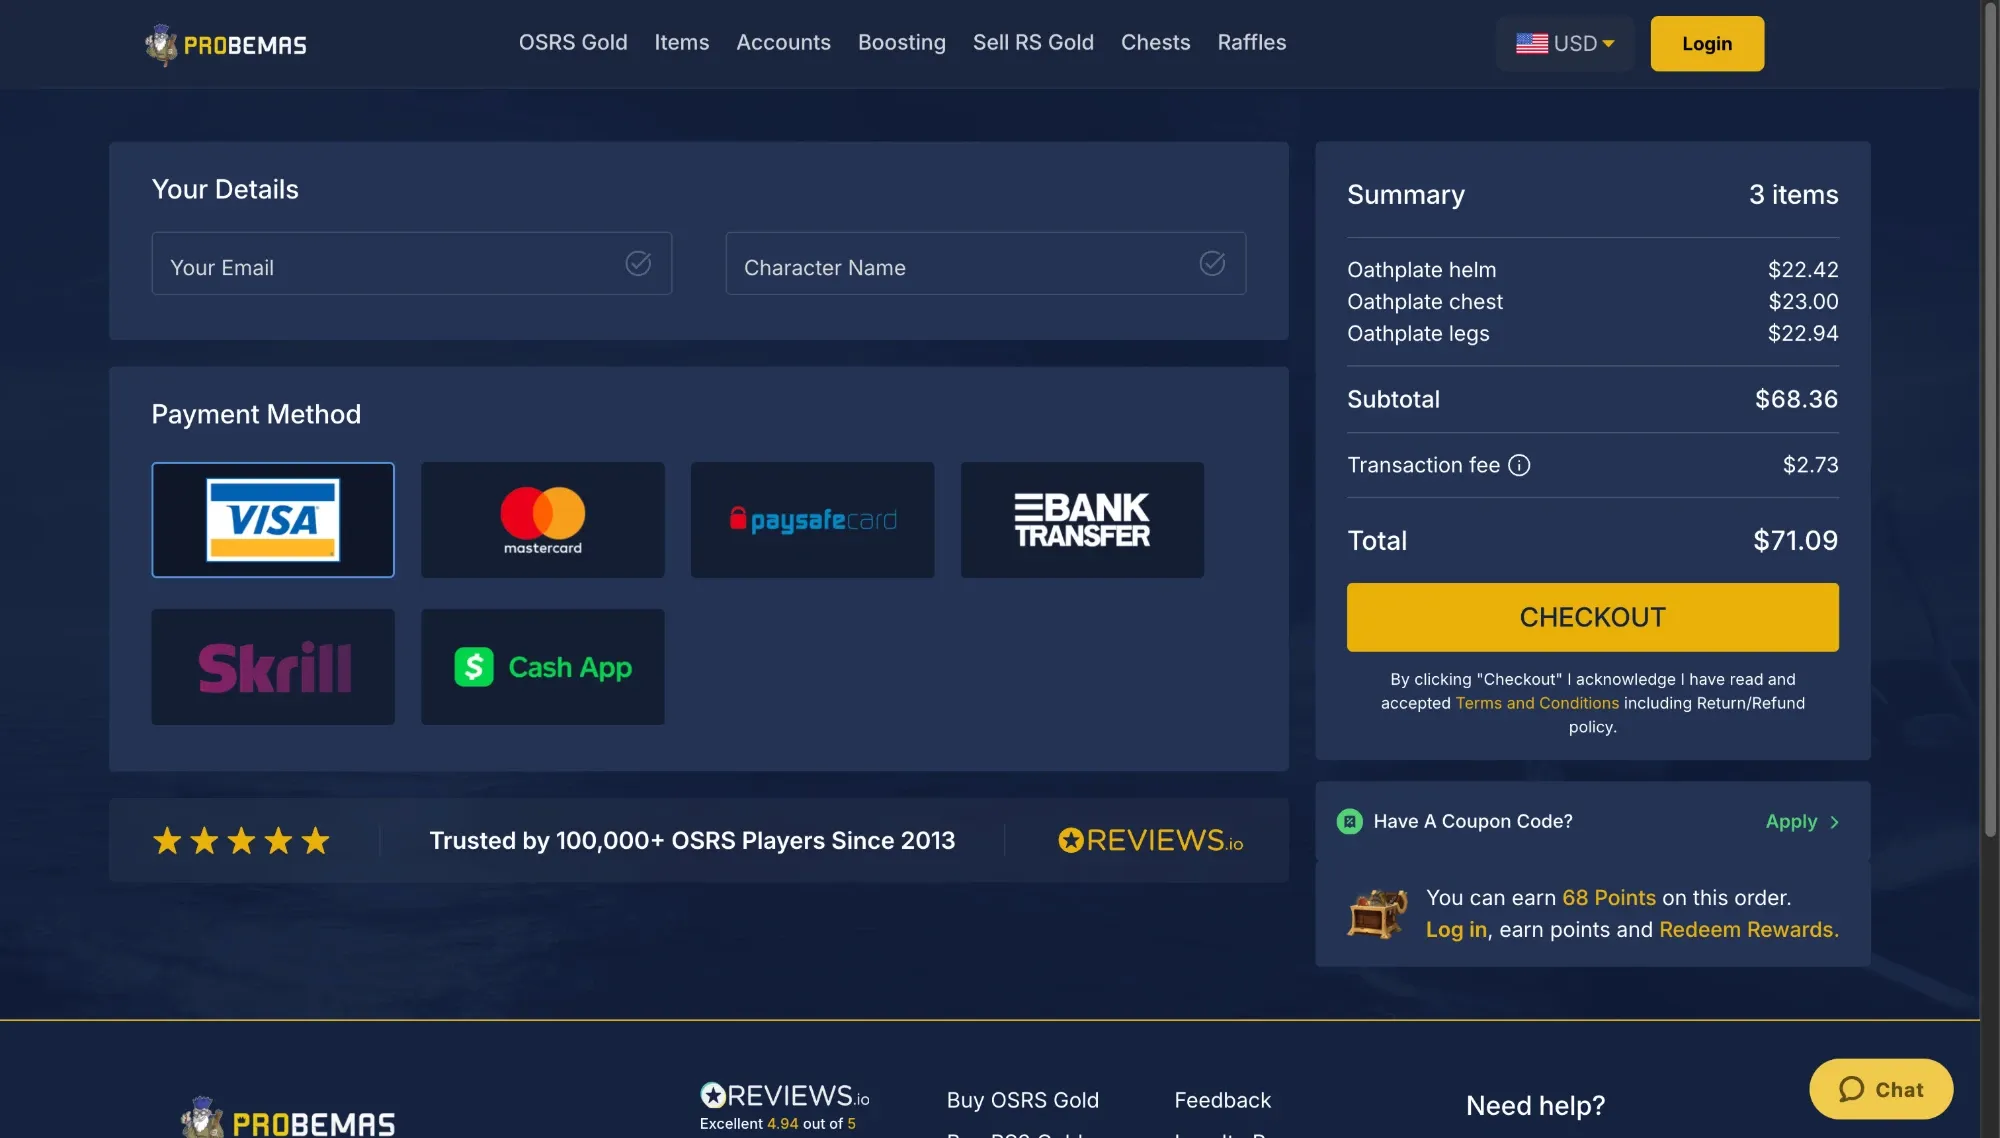Click the checkmark icon in email field
This screenshot has width=2000, height=1138.
[x=638, y=264]
